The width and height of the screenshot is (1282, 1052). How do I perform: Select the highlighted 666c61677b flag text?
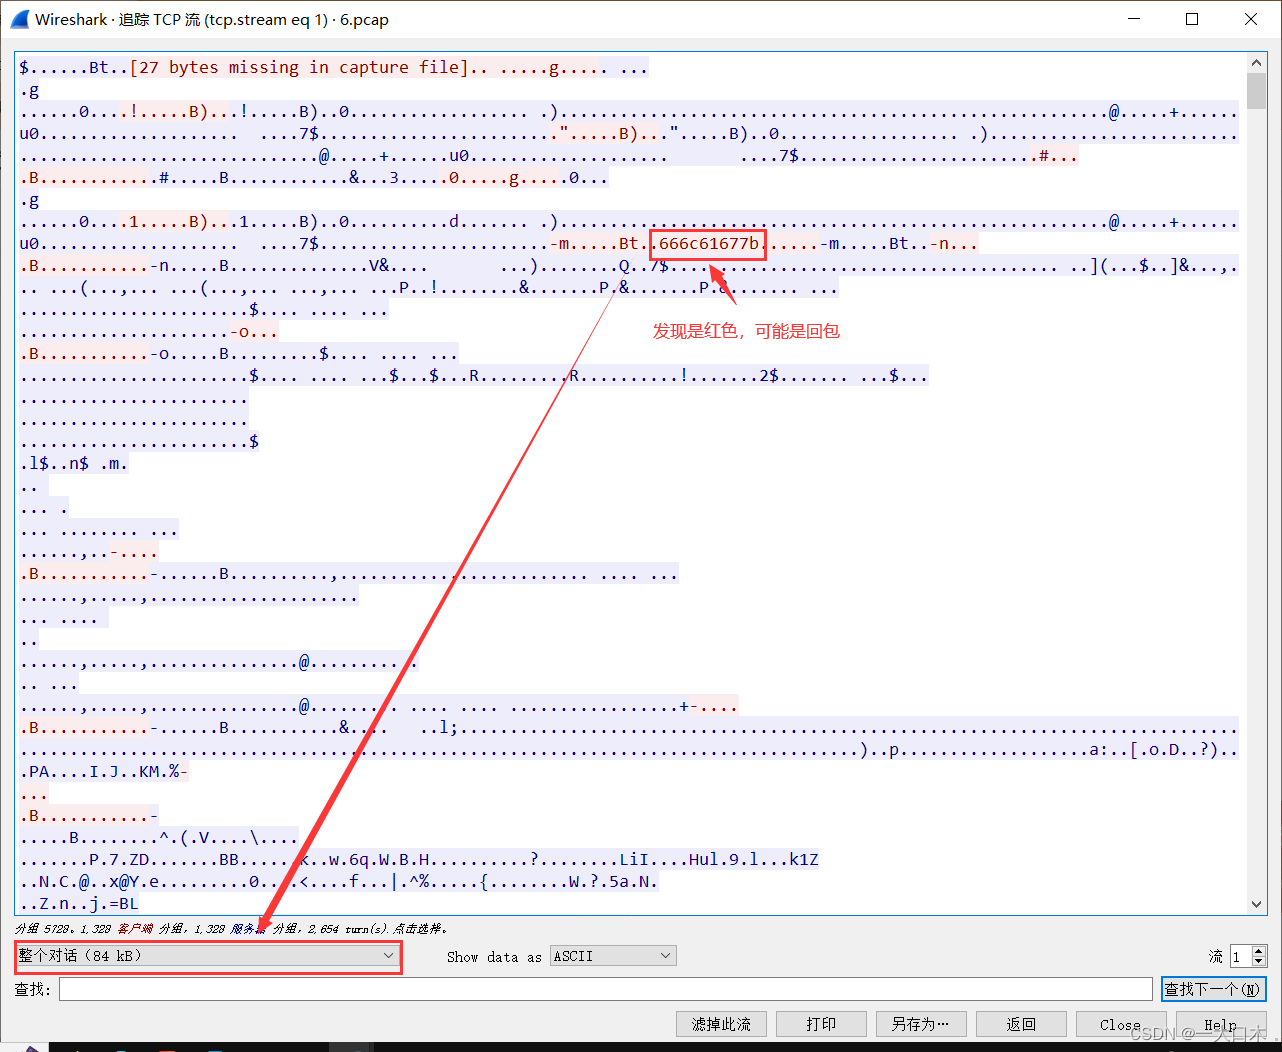coord(707,243)
